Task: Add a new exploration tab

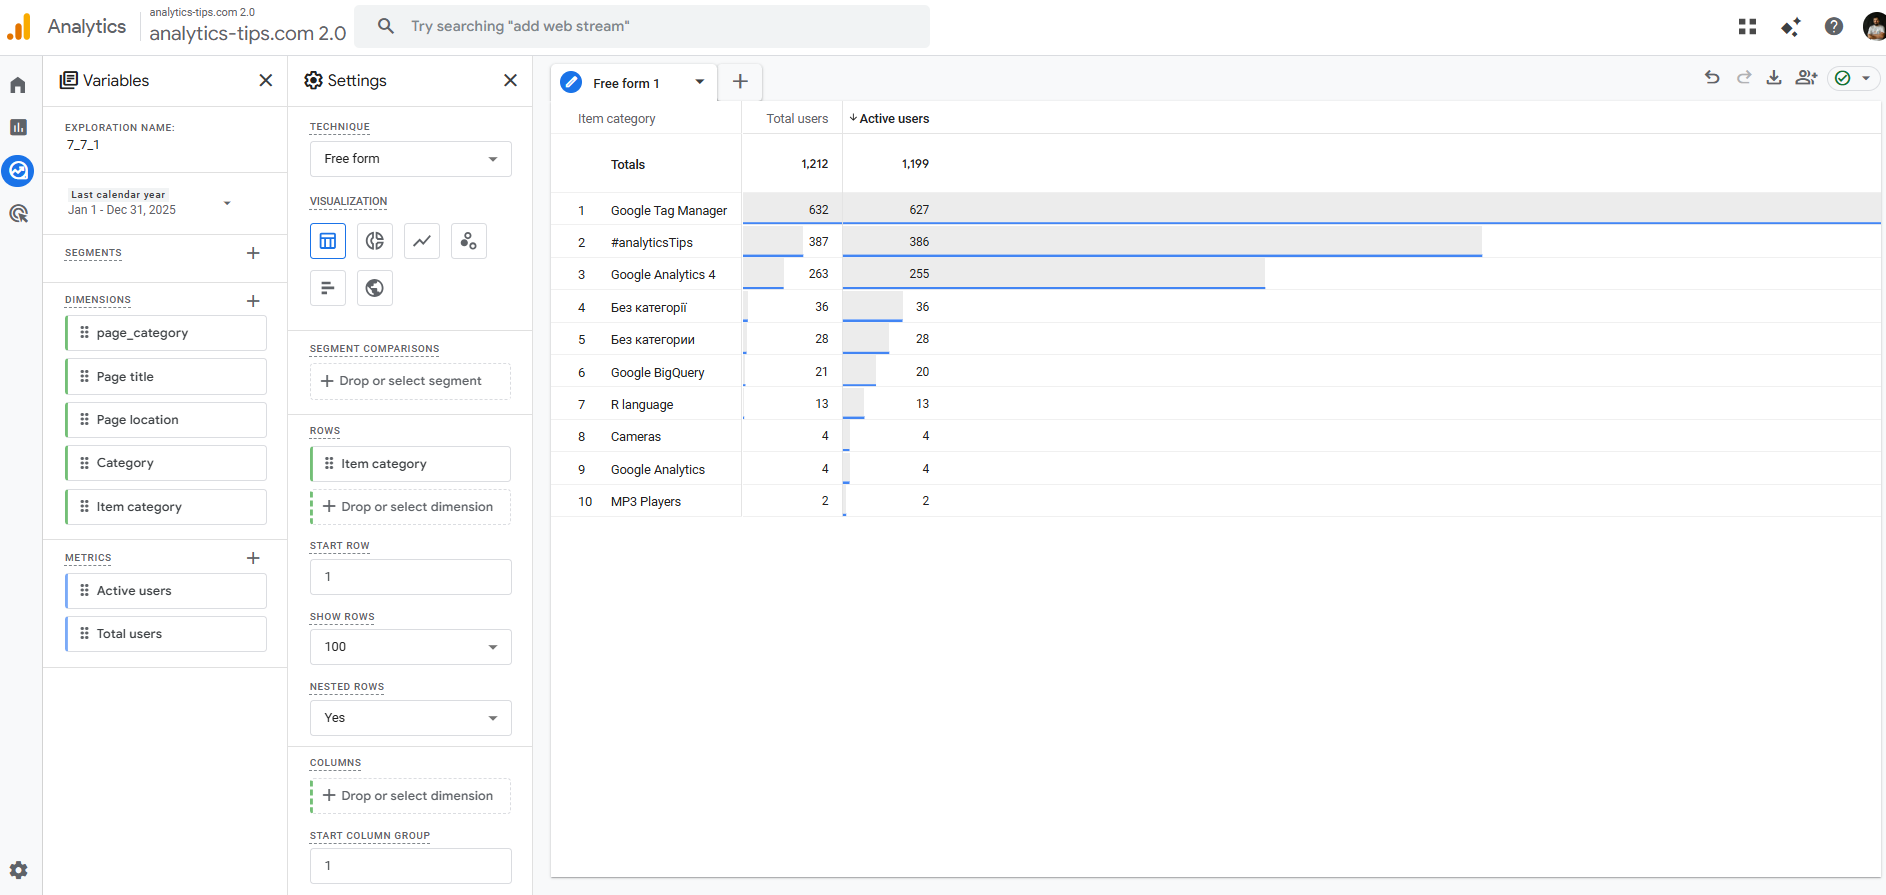Action: pyautogui.click(x=740, y=82)
